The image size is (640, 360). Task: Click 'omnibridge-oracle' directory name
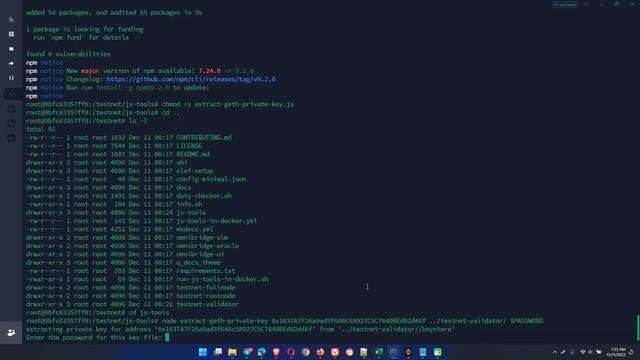coord(207,246)
